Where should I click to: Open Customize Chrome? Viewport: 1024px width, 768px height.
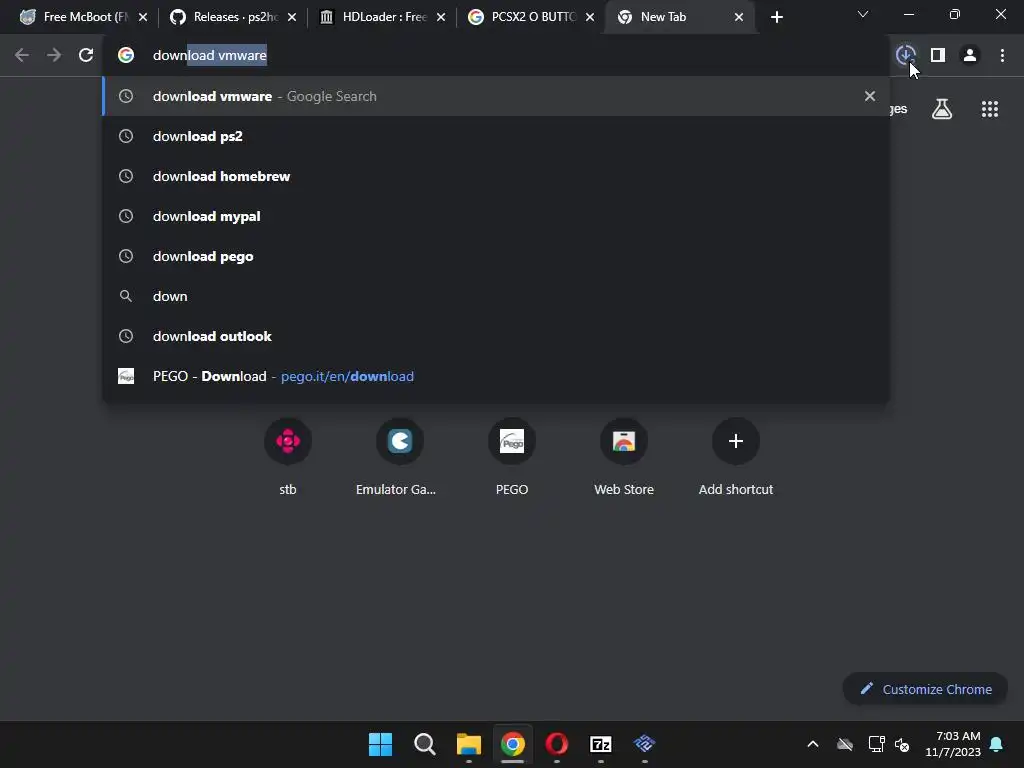click(x=925, y=689)
